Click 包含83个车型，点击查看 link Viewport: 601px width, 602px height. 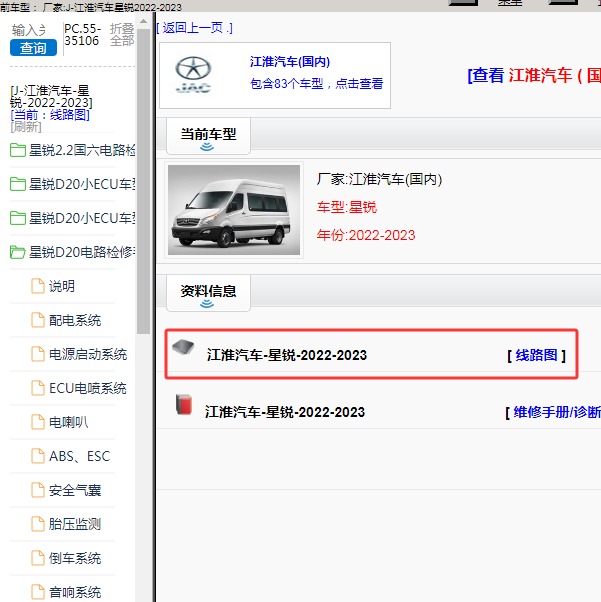click(316, 83)
